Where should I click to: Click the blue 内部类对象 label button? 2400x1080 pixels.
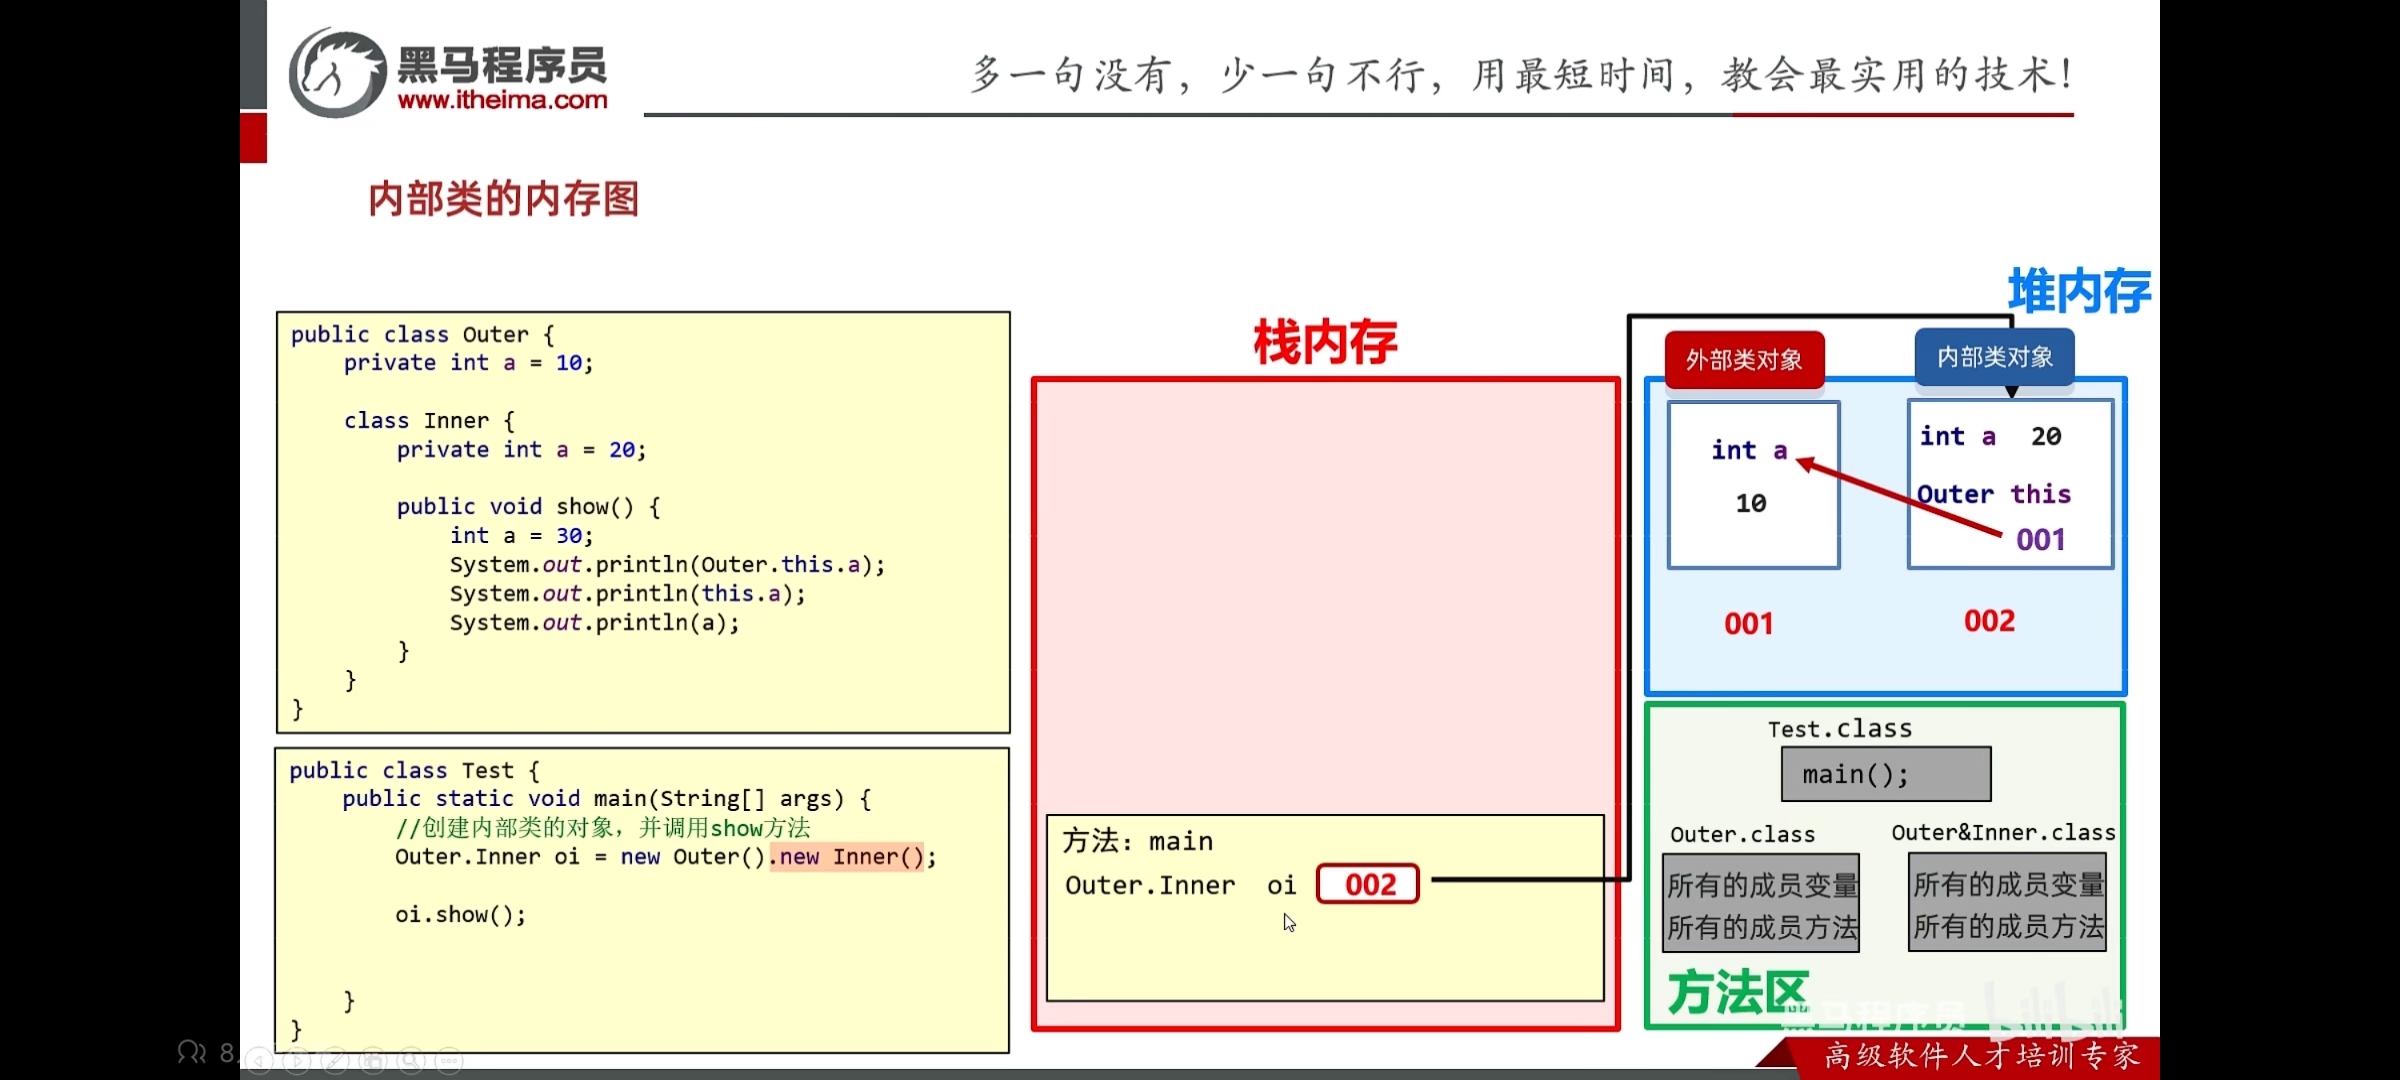tap(1994, 357)
